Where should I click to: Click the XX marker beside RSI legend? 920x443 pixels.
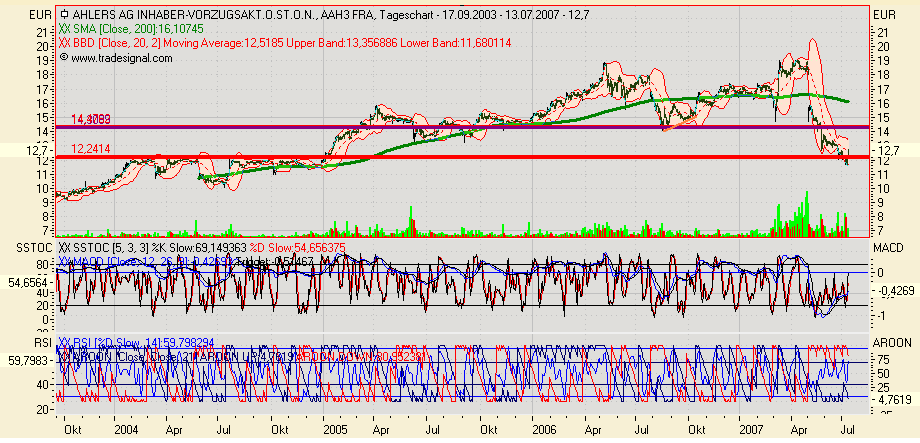coord(66,343)
